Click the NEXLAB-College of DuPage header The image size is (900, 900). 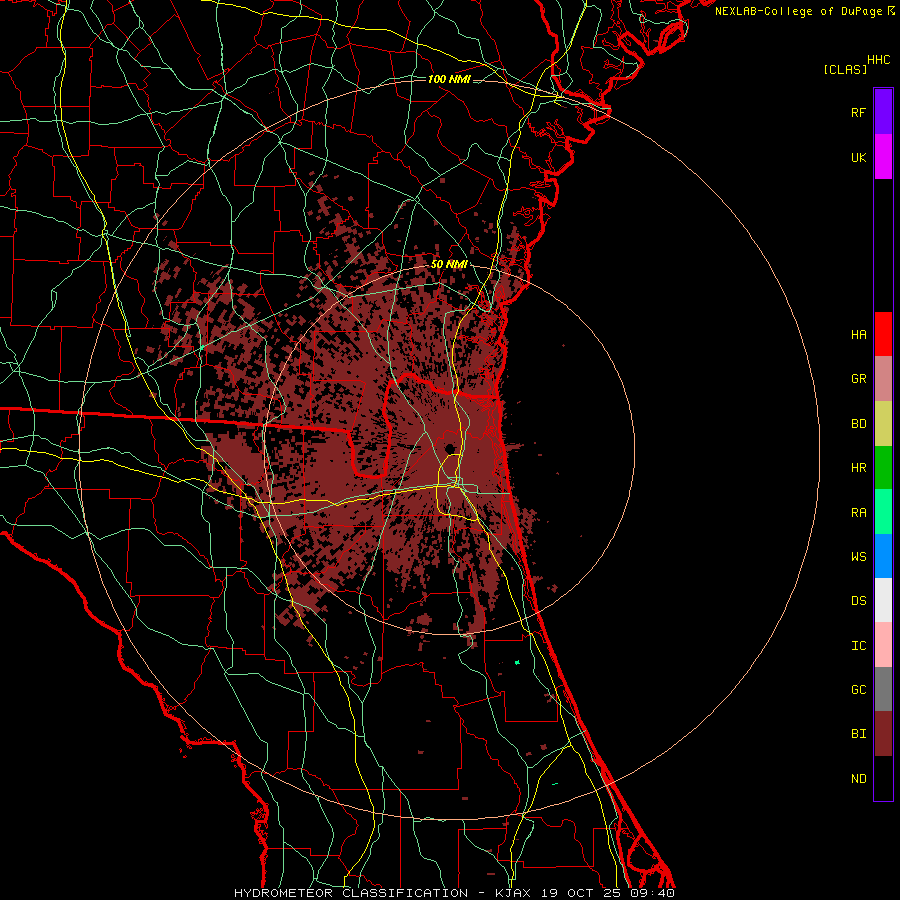coord(804,11)
